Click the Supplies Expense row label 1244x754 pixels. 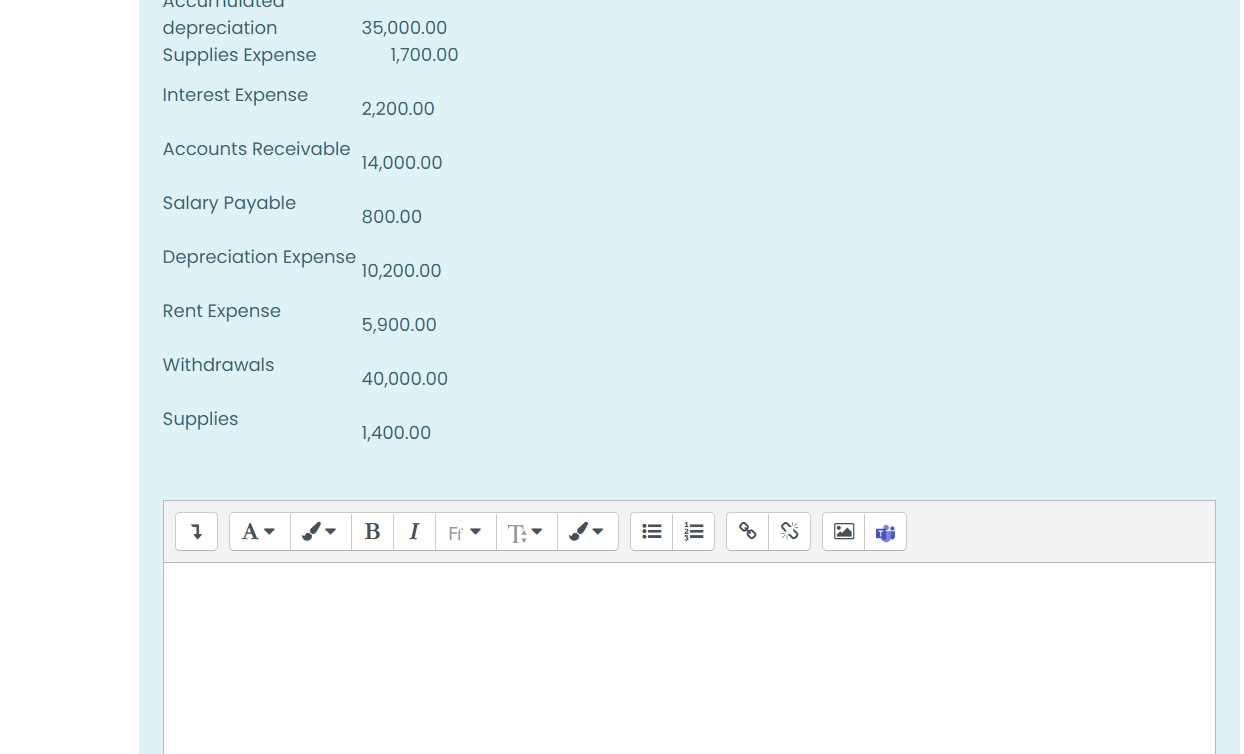(x=239, y=55)
